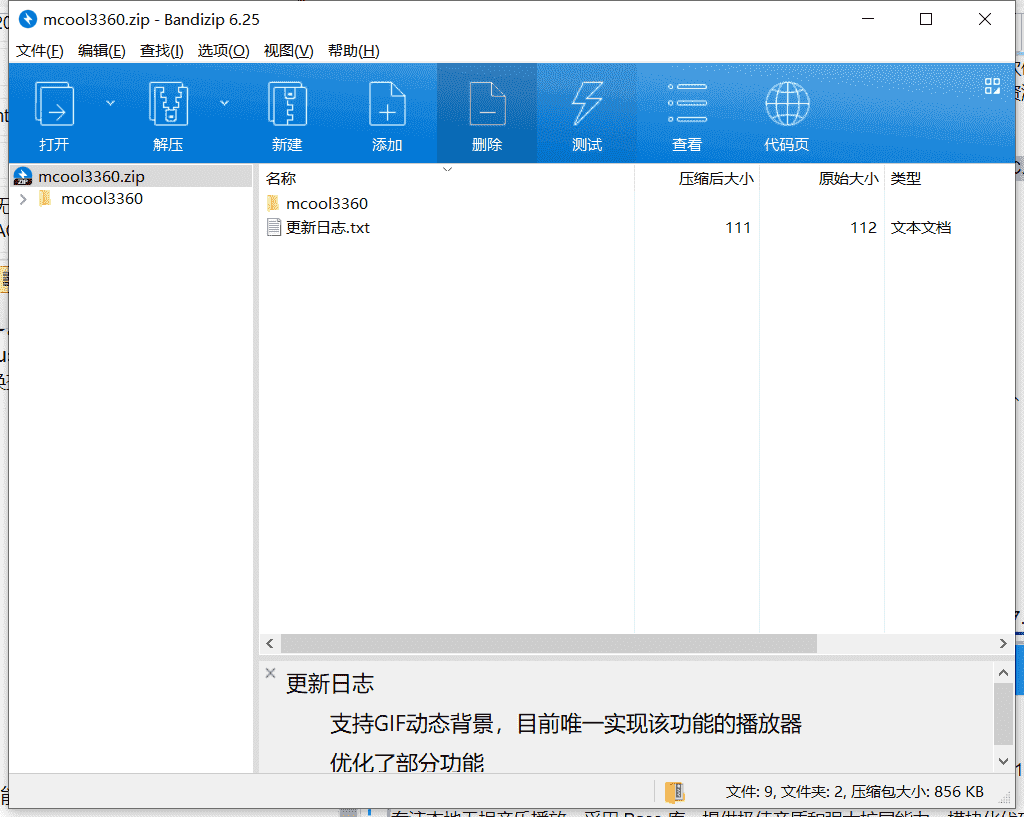Open the 查找(I) menu
This screenshot has width=1024, height=817.
tap(161, 51)
